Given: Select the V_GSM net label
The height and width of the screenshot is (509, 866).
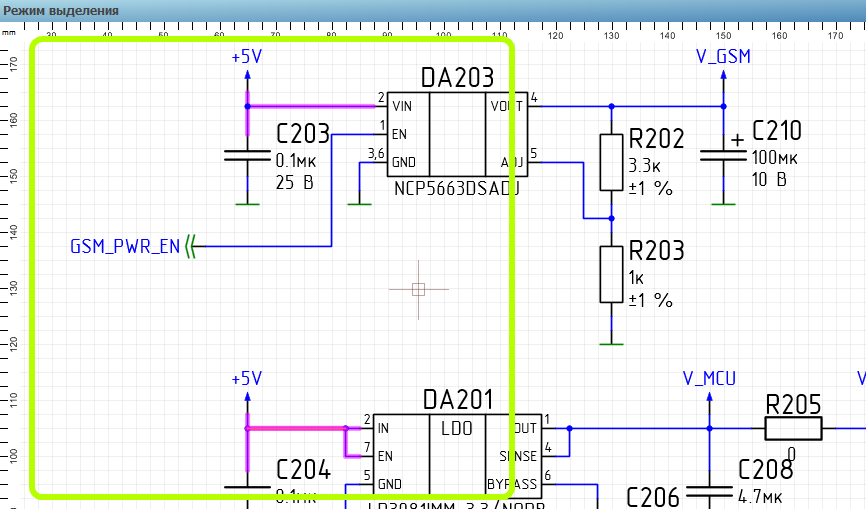Looking at the screenshot, I should [723, 56].
